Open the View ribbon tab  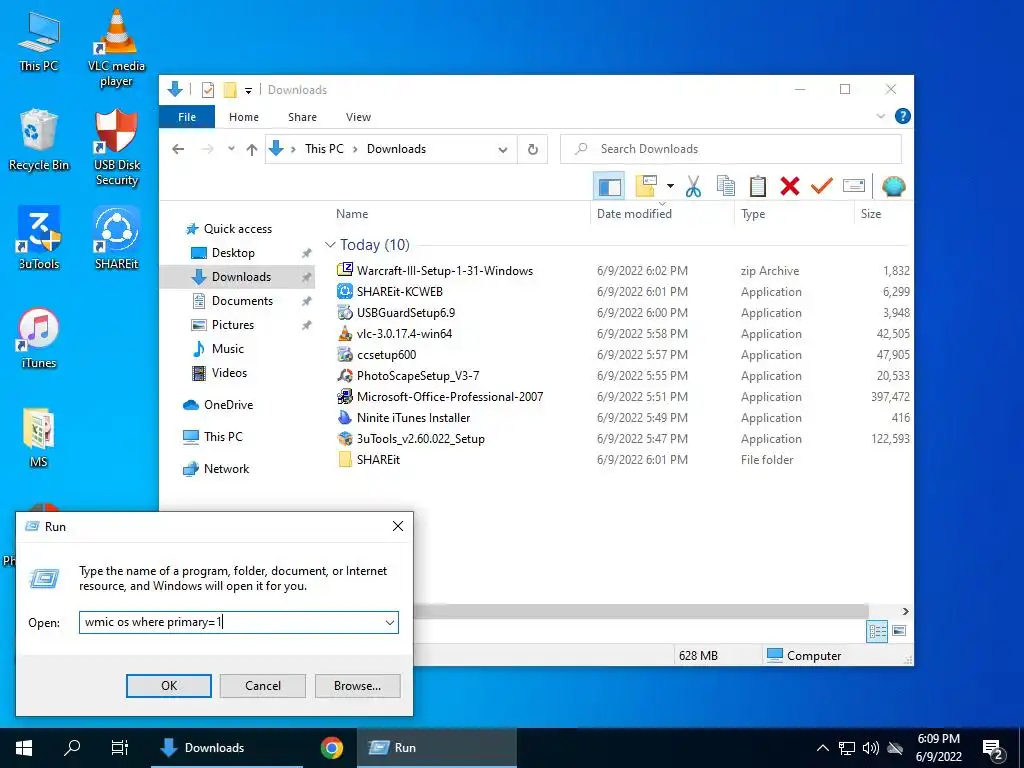(358, 117)
